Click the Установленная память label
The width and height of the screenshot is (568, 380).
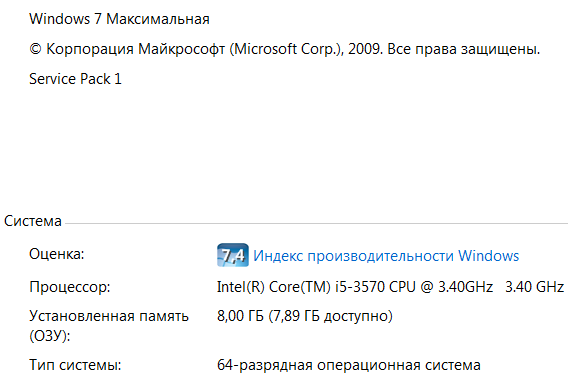click(109, 316)
